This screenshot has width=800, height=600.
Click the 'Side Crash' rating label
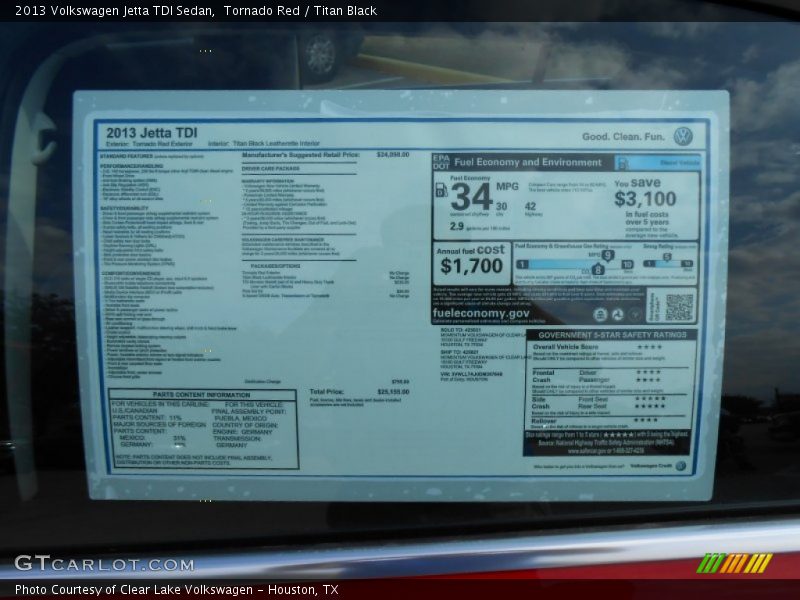tap(540, 403)
